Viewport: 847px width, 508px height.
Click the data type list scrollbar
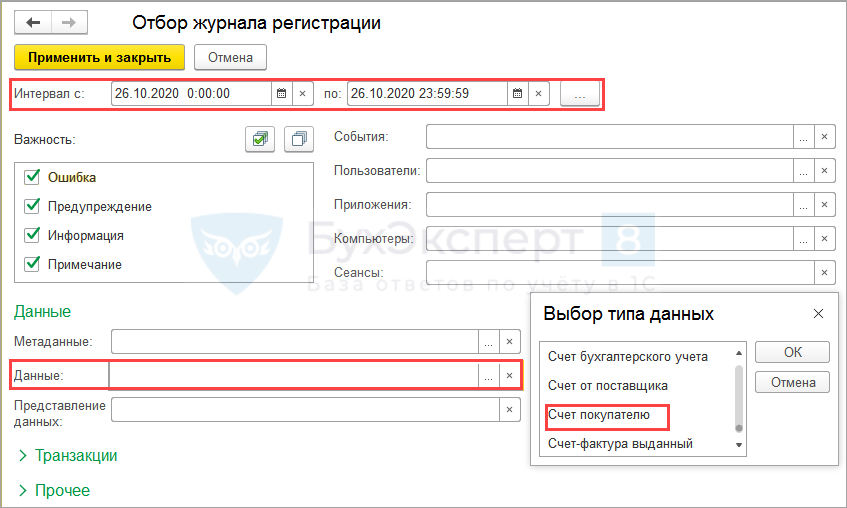[739, 395]
